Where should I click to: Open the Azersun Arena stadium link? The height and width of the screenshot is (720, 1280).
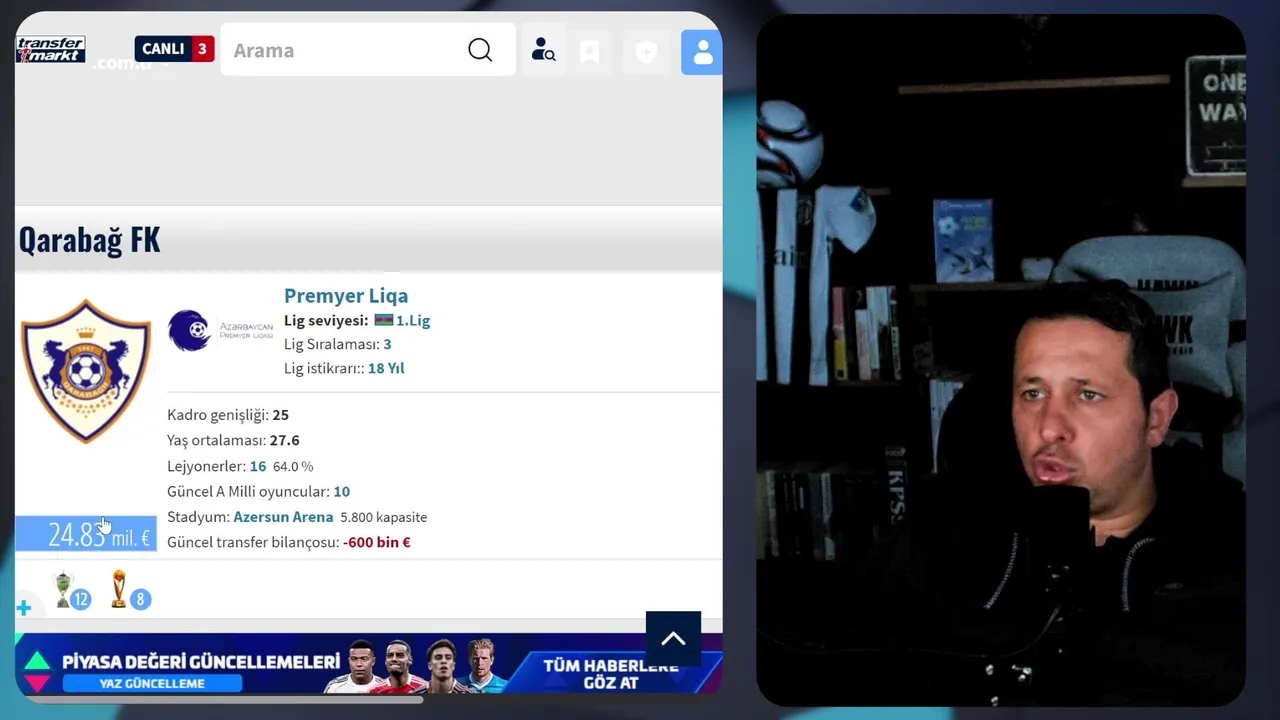tap(283, 517)
